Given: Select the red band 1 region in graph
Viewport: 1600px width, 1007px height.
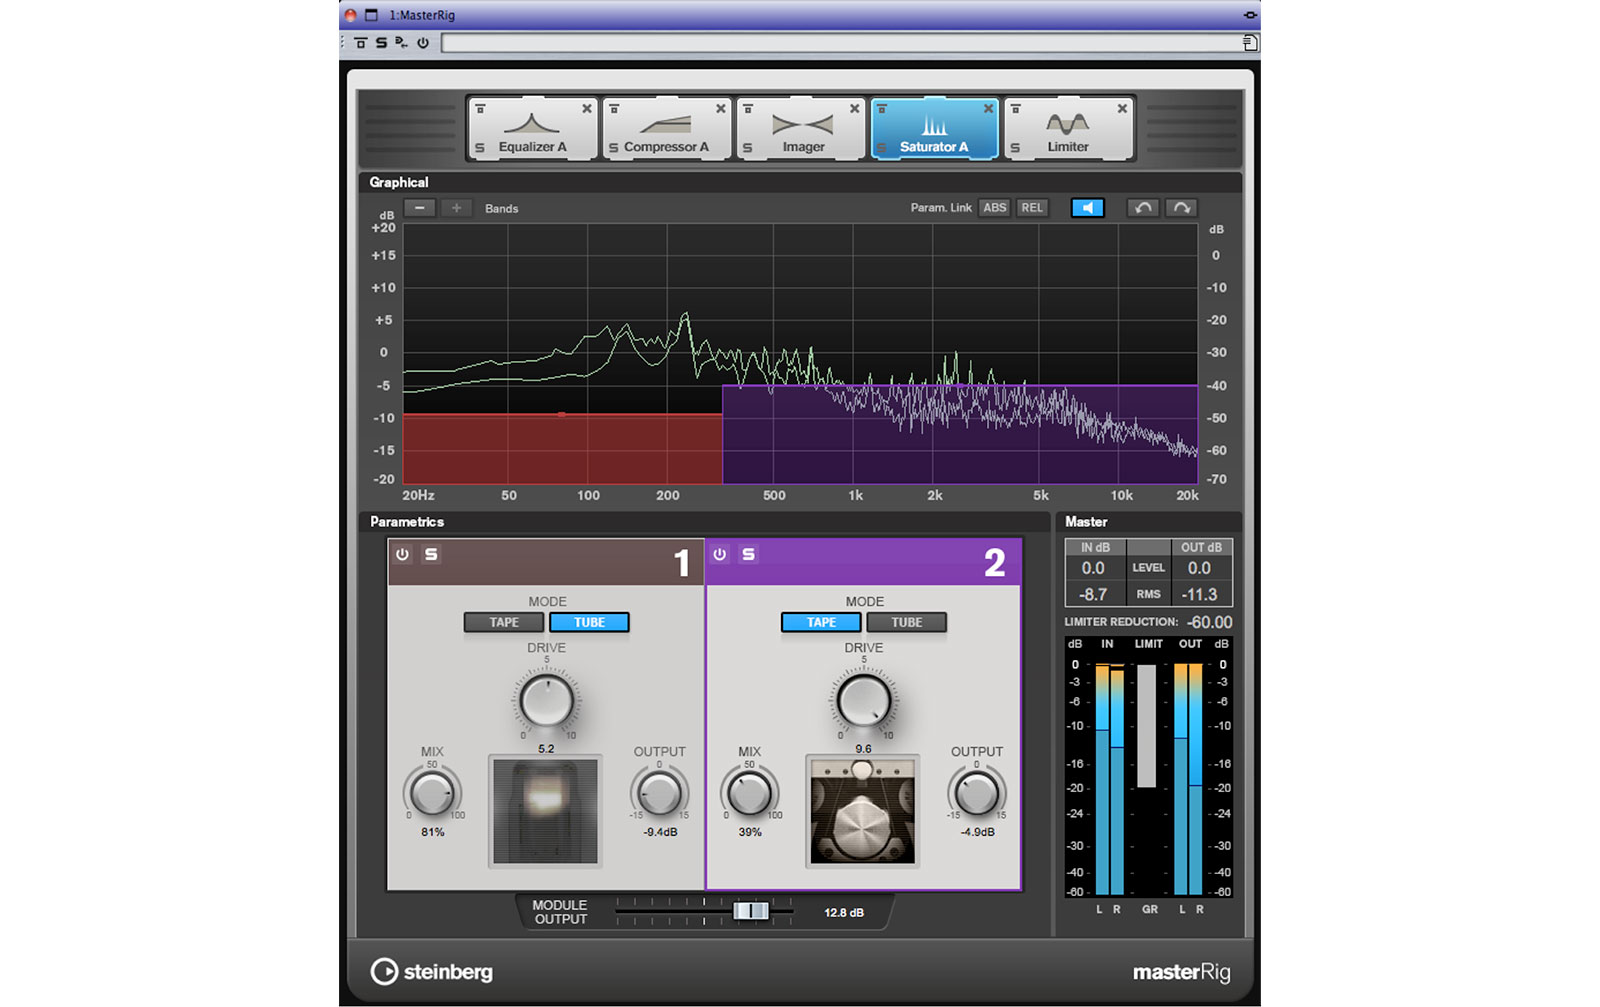Looking at the screenshot, I should 562,450.
